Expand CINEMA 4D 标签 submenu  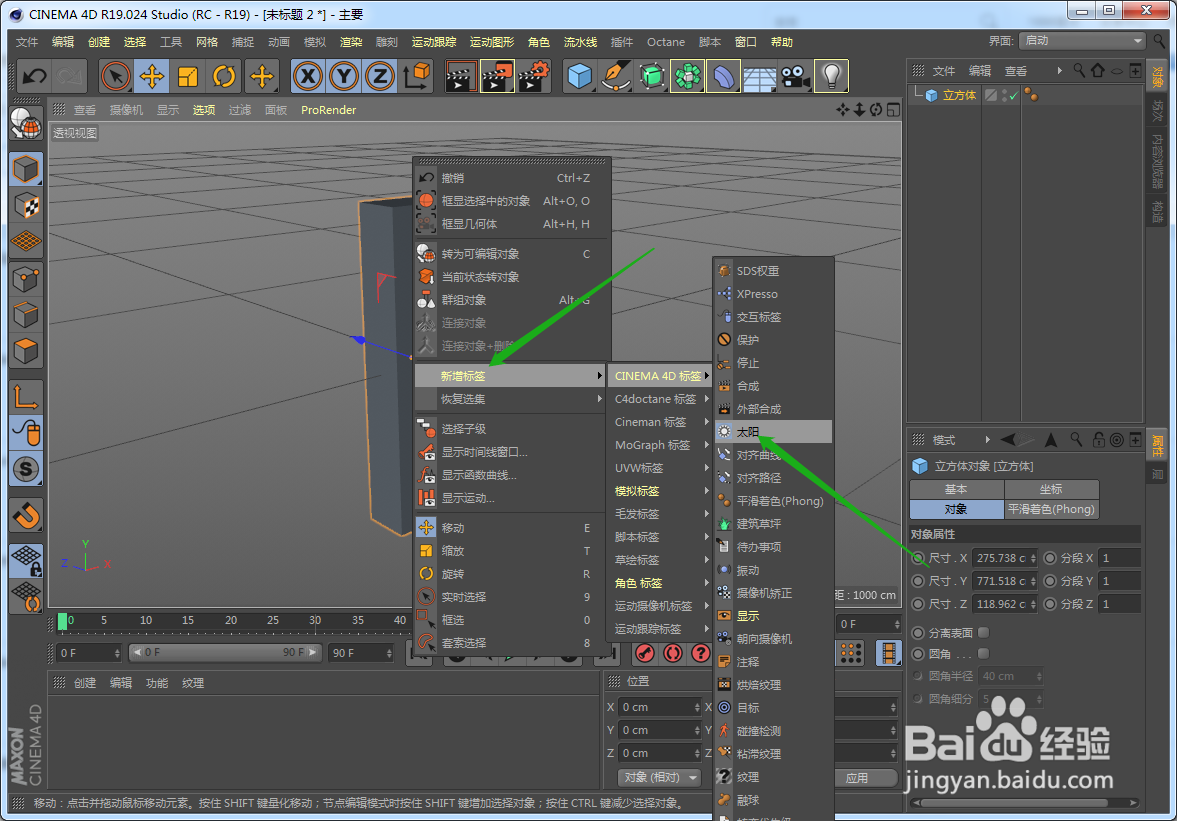pos(661,375)
